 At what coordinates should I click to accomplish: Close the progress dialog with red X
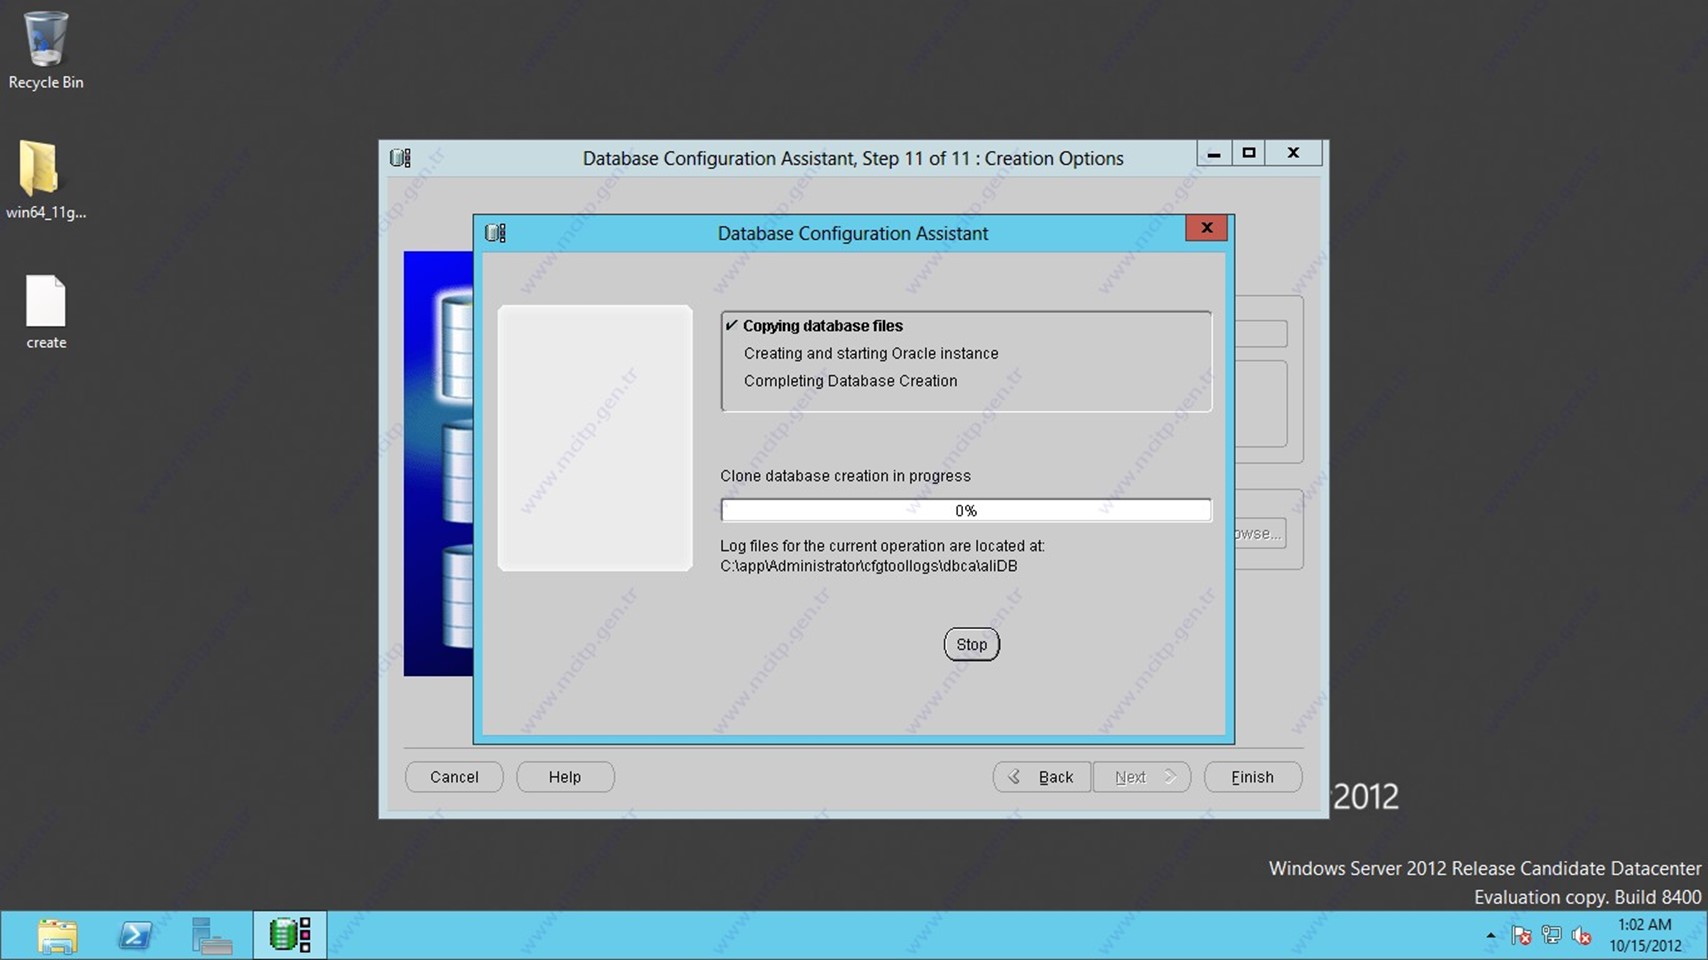coord(1206,228)
